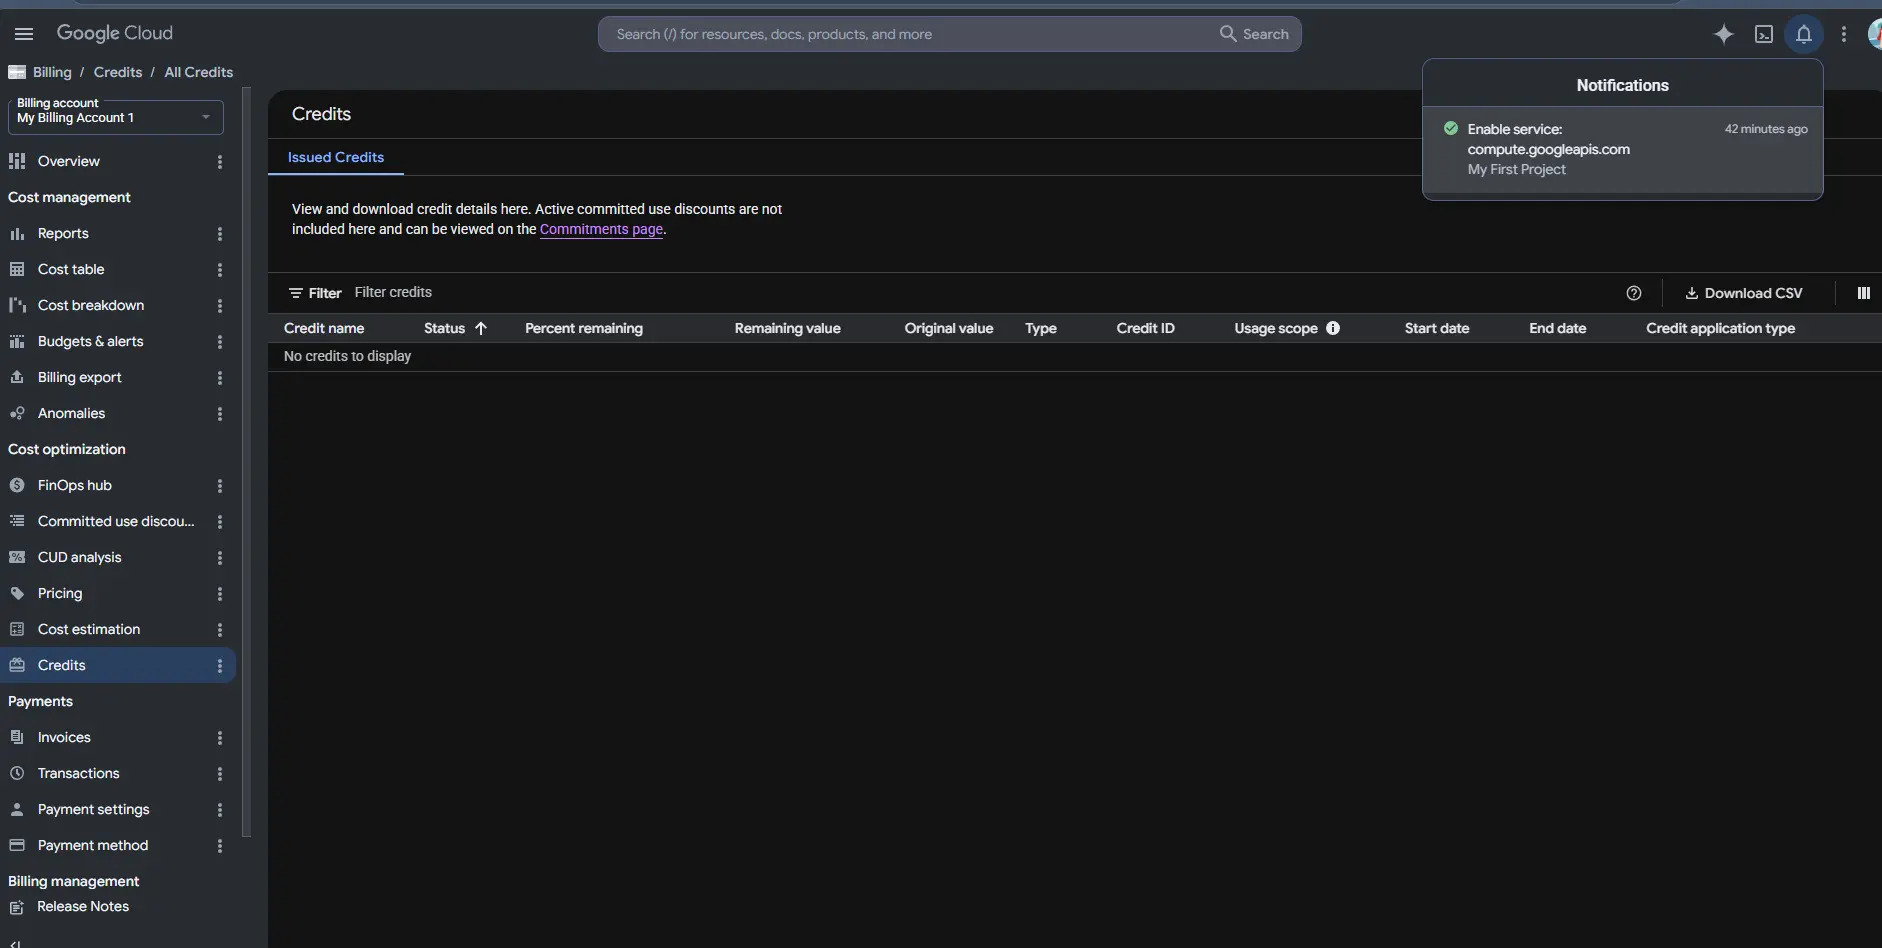Open Gemini AI assistant sparkle icon
The image size is (1882, 948).
[1723, 34]
